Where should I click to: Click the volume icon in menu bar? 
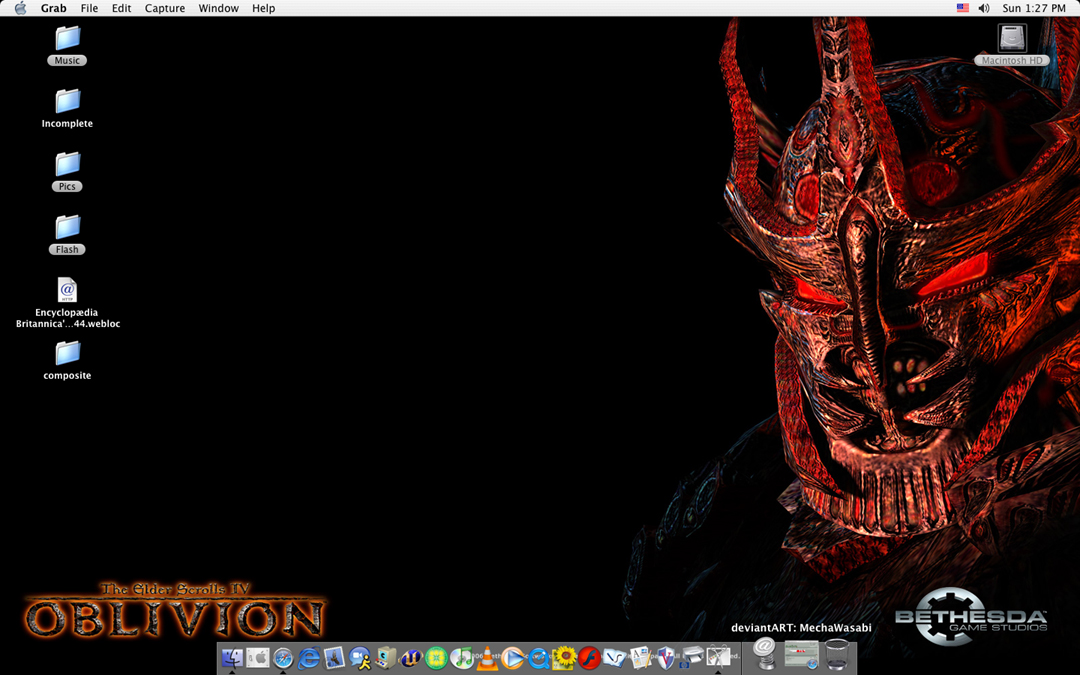[x=984, y=8]
